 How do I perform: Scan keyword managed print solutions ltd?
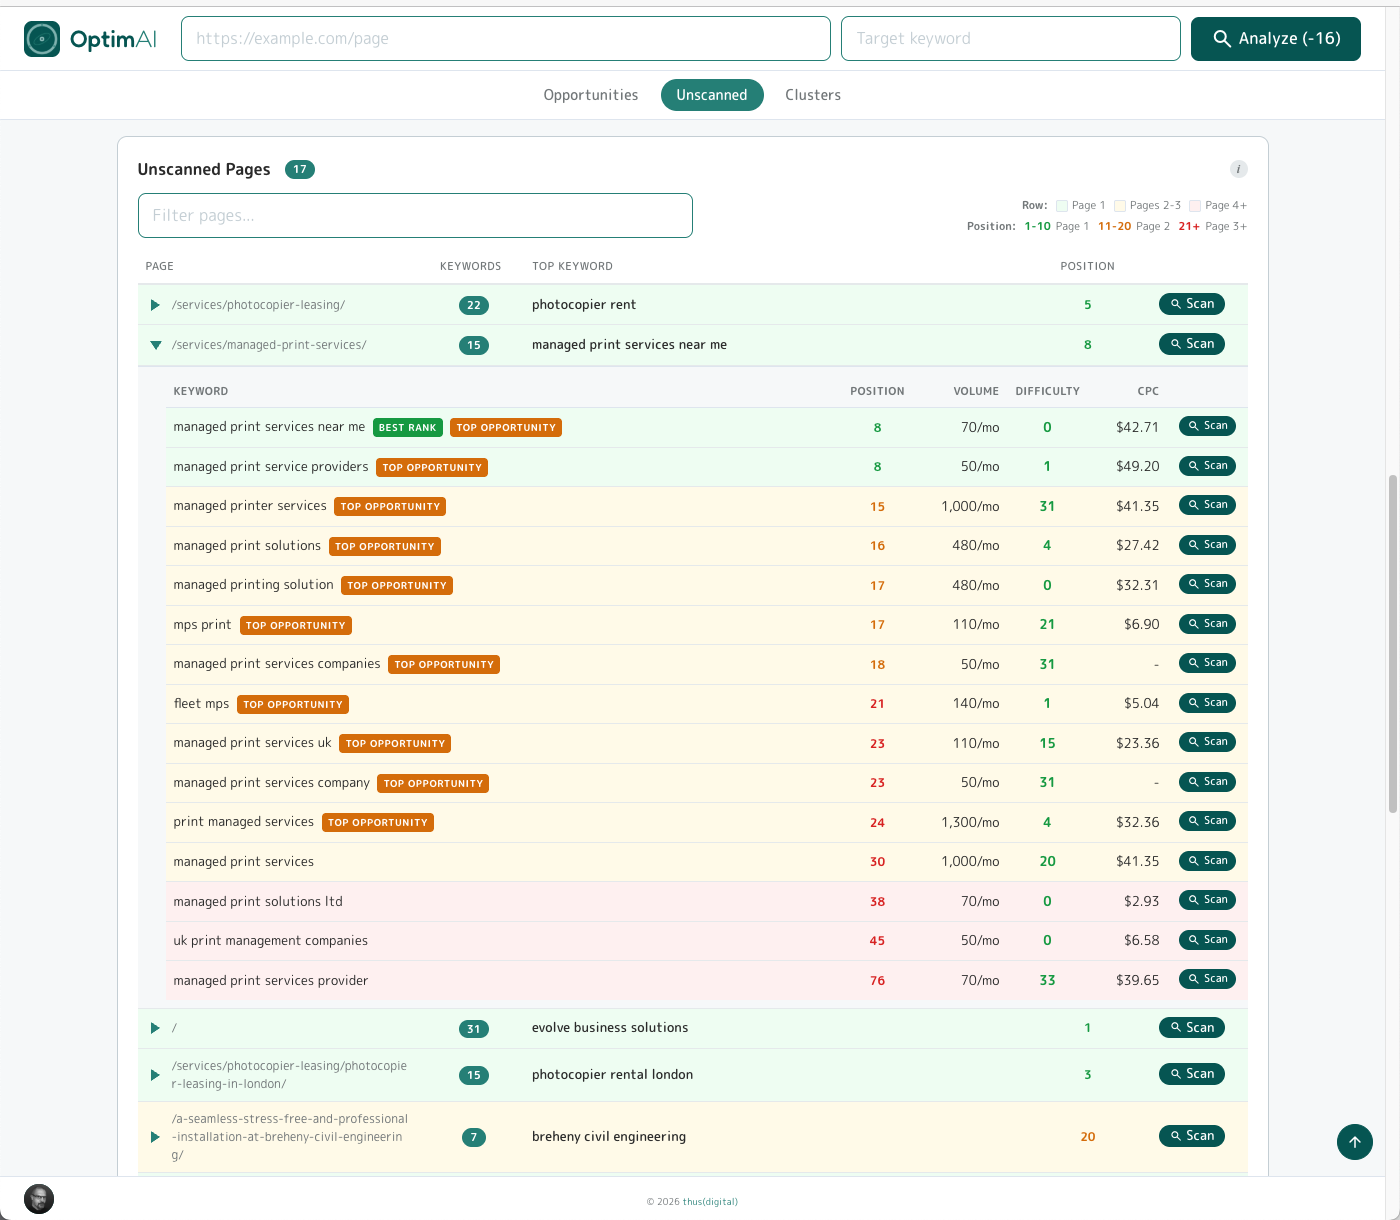(x=1207, y=900)
